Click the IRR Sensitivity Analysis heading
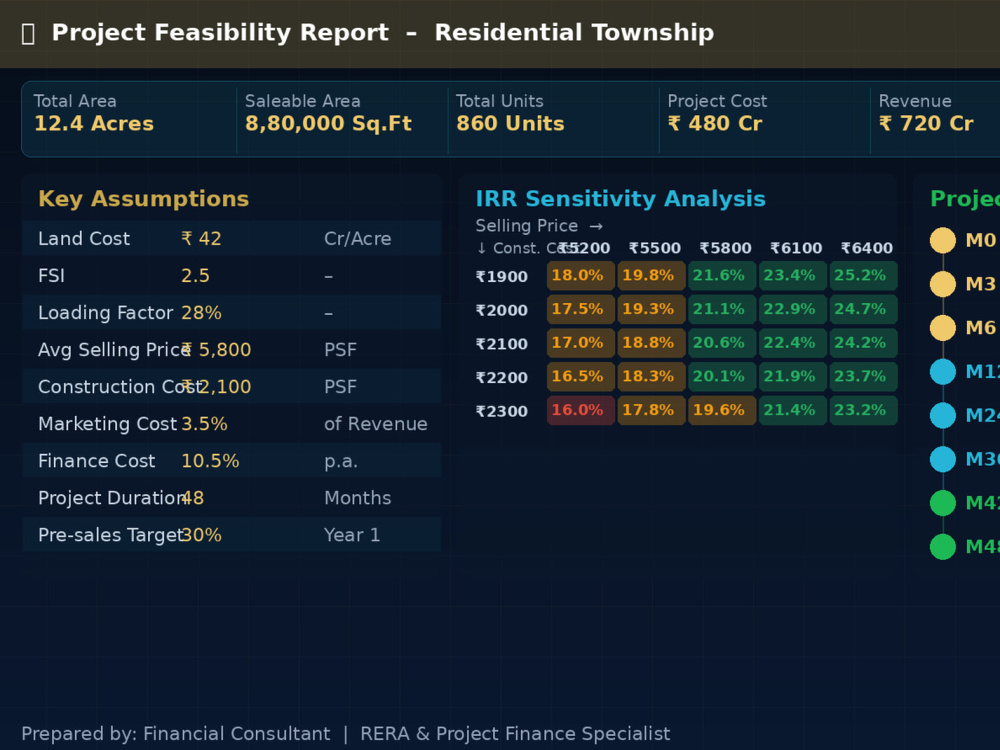 [x=621, y=199]
